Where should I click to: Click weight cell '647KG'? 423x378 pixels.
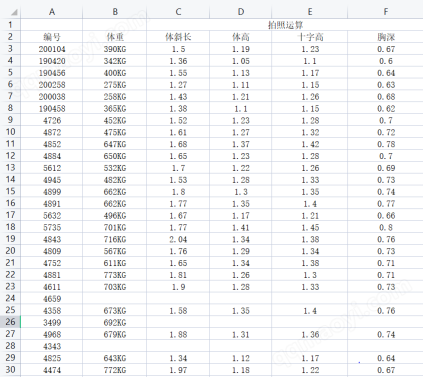pos(115,144)
